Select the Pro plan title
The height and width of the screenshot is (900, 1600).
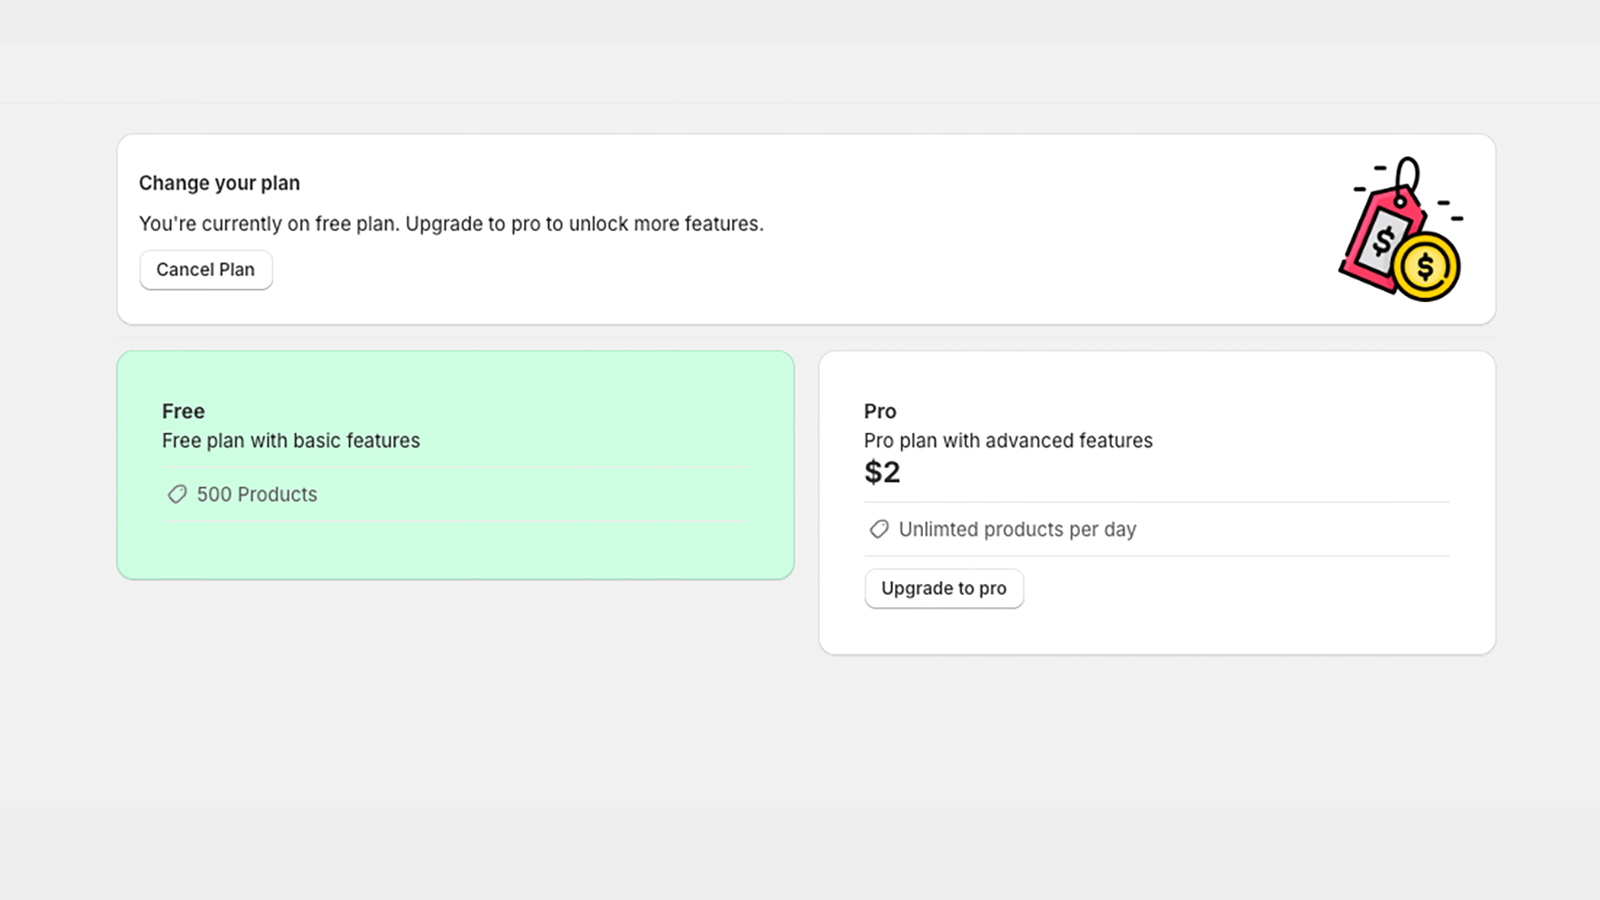[880, 411]
